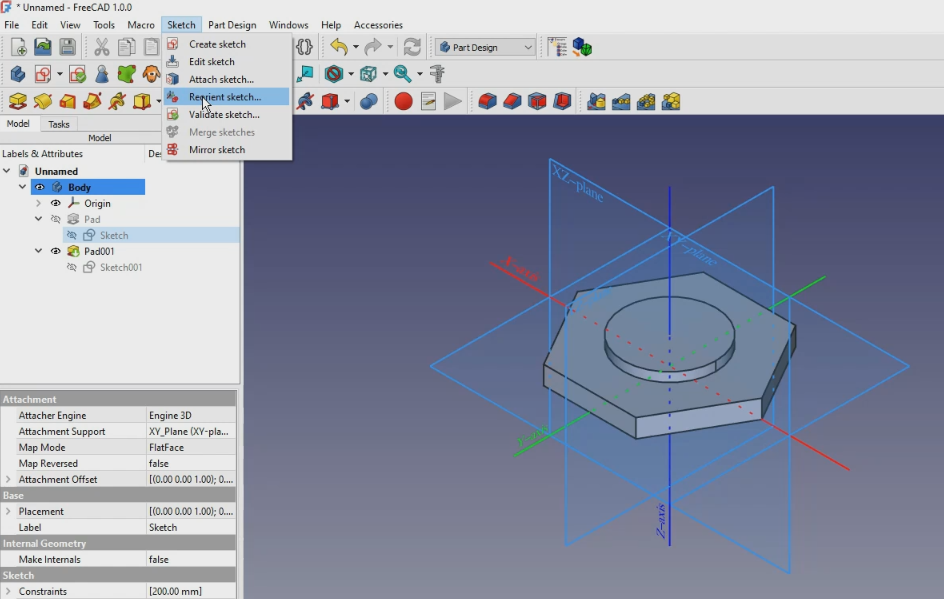944x599 pixels.
Task: Select the Pad tool in the toolbar
Action: pyautogui.click(x=18, y=101)
